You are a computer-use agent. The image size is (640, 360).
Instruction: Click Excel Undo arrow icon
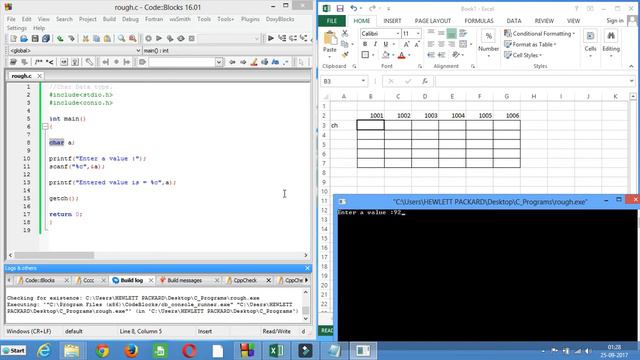click(x=353, y=9)
